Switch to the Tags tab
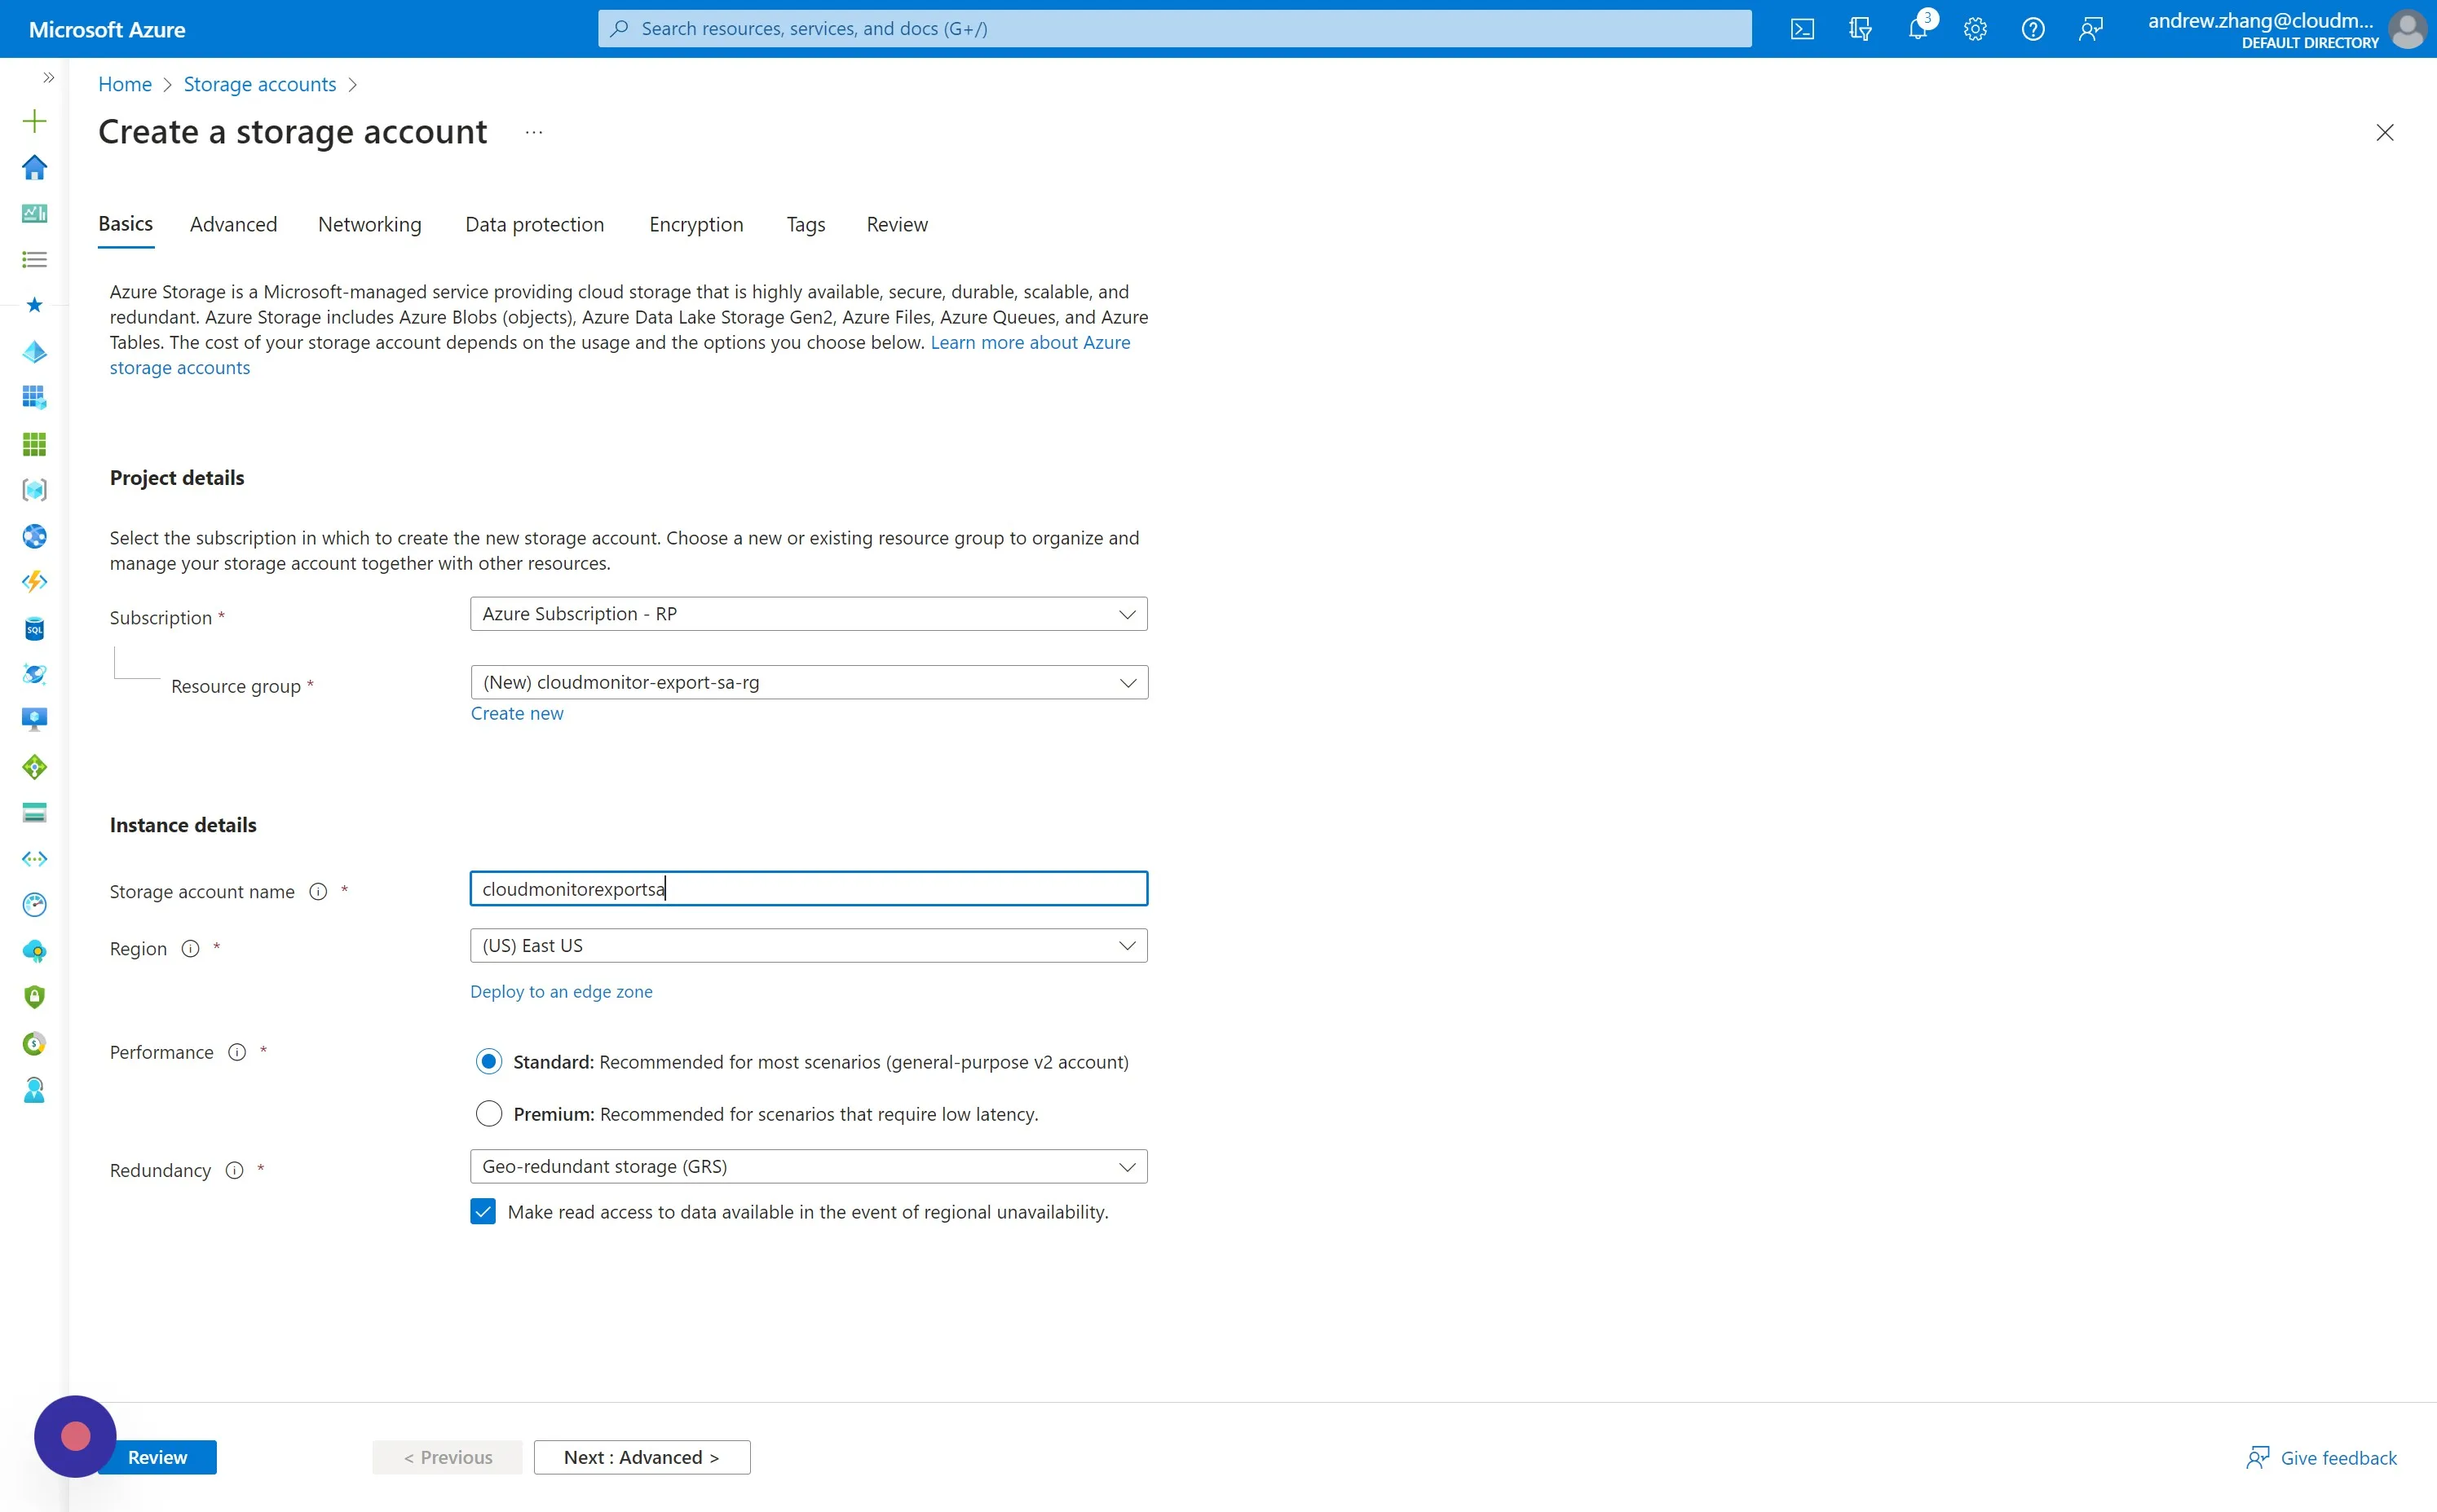 pos(806,224)
